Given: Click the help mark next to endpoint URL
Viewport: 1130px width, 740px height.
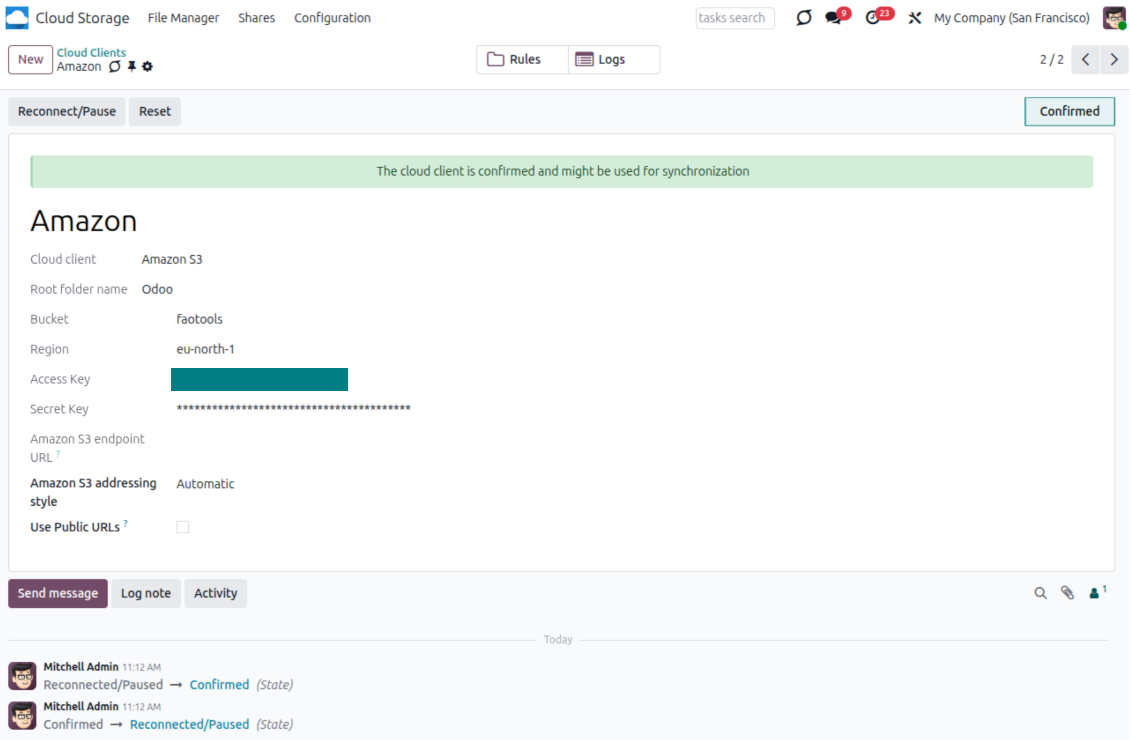Looking at the screenshot, I should point(58,454).
